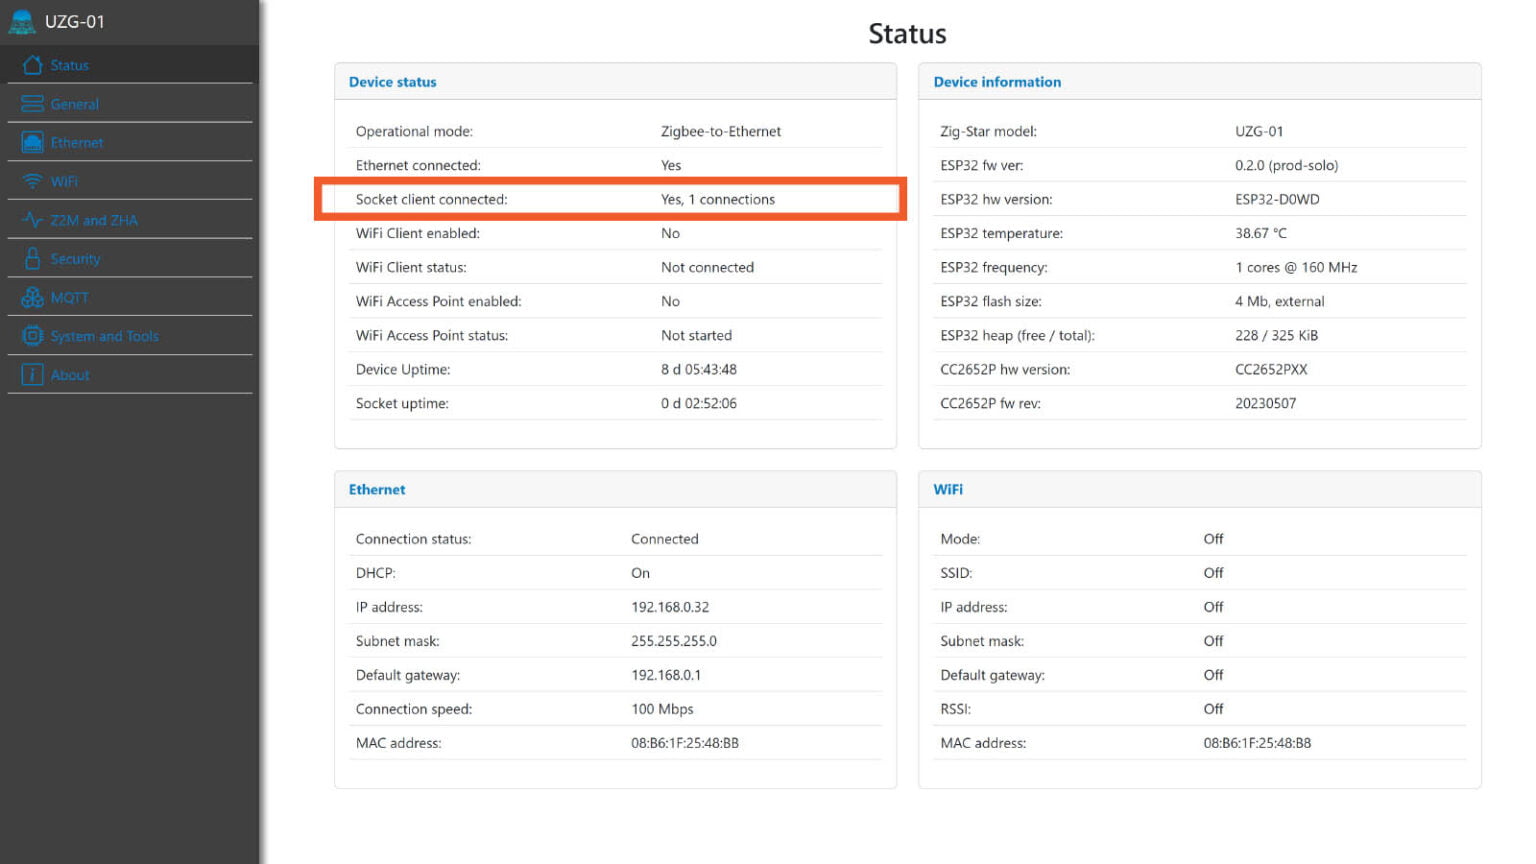The image size is (1536, 864).
Task: Click the WiFi panel header
Action: pyautogui.click(x=948, y=489)
